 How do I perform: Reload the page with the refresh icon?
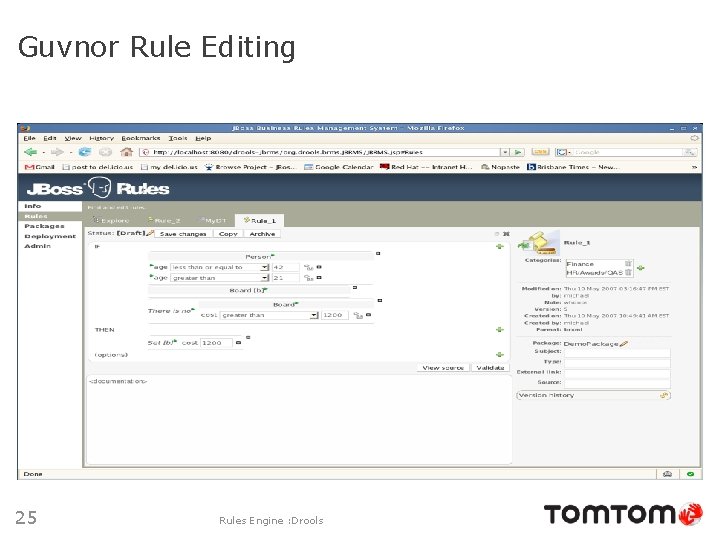(x=85, y=152)
